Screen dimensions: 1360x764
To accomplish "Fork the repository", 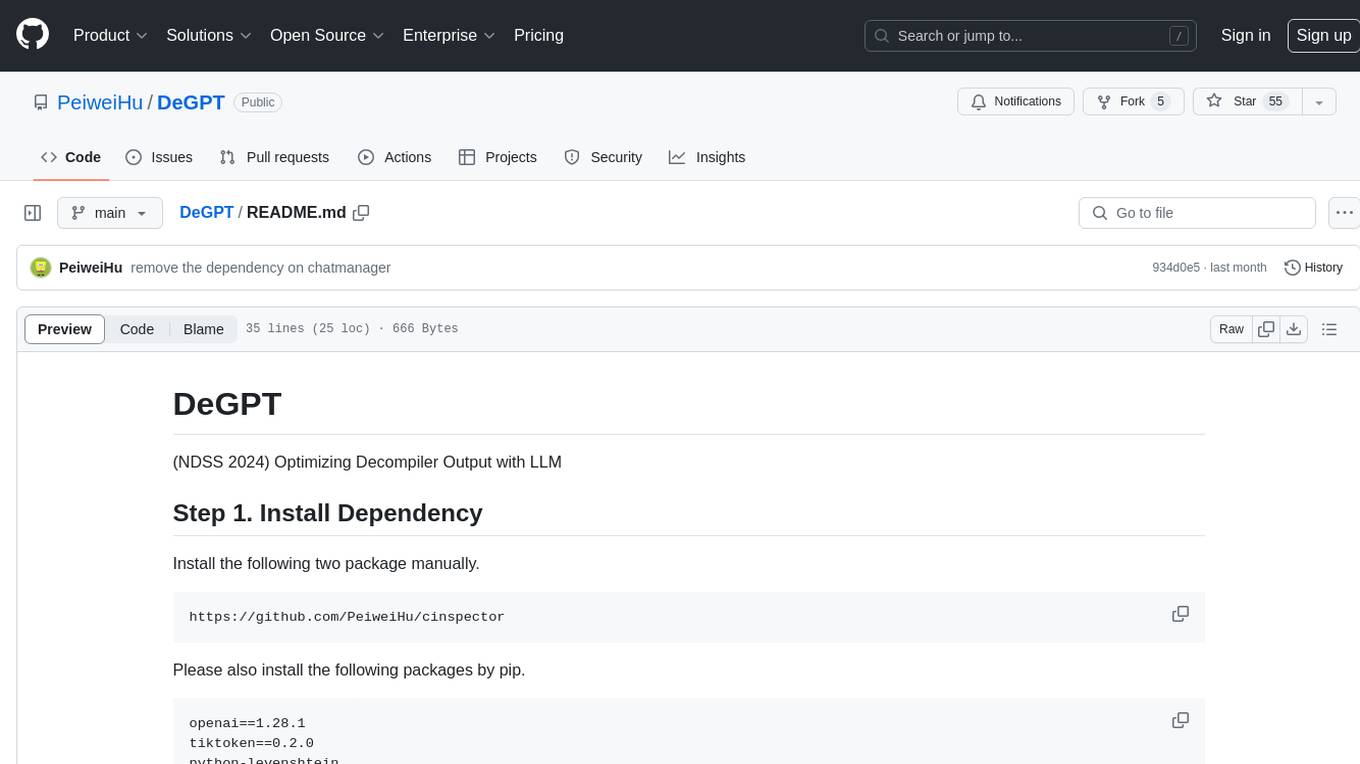I will 1134,102.
